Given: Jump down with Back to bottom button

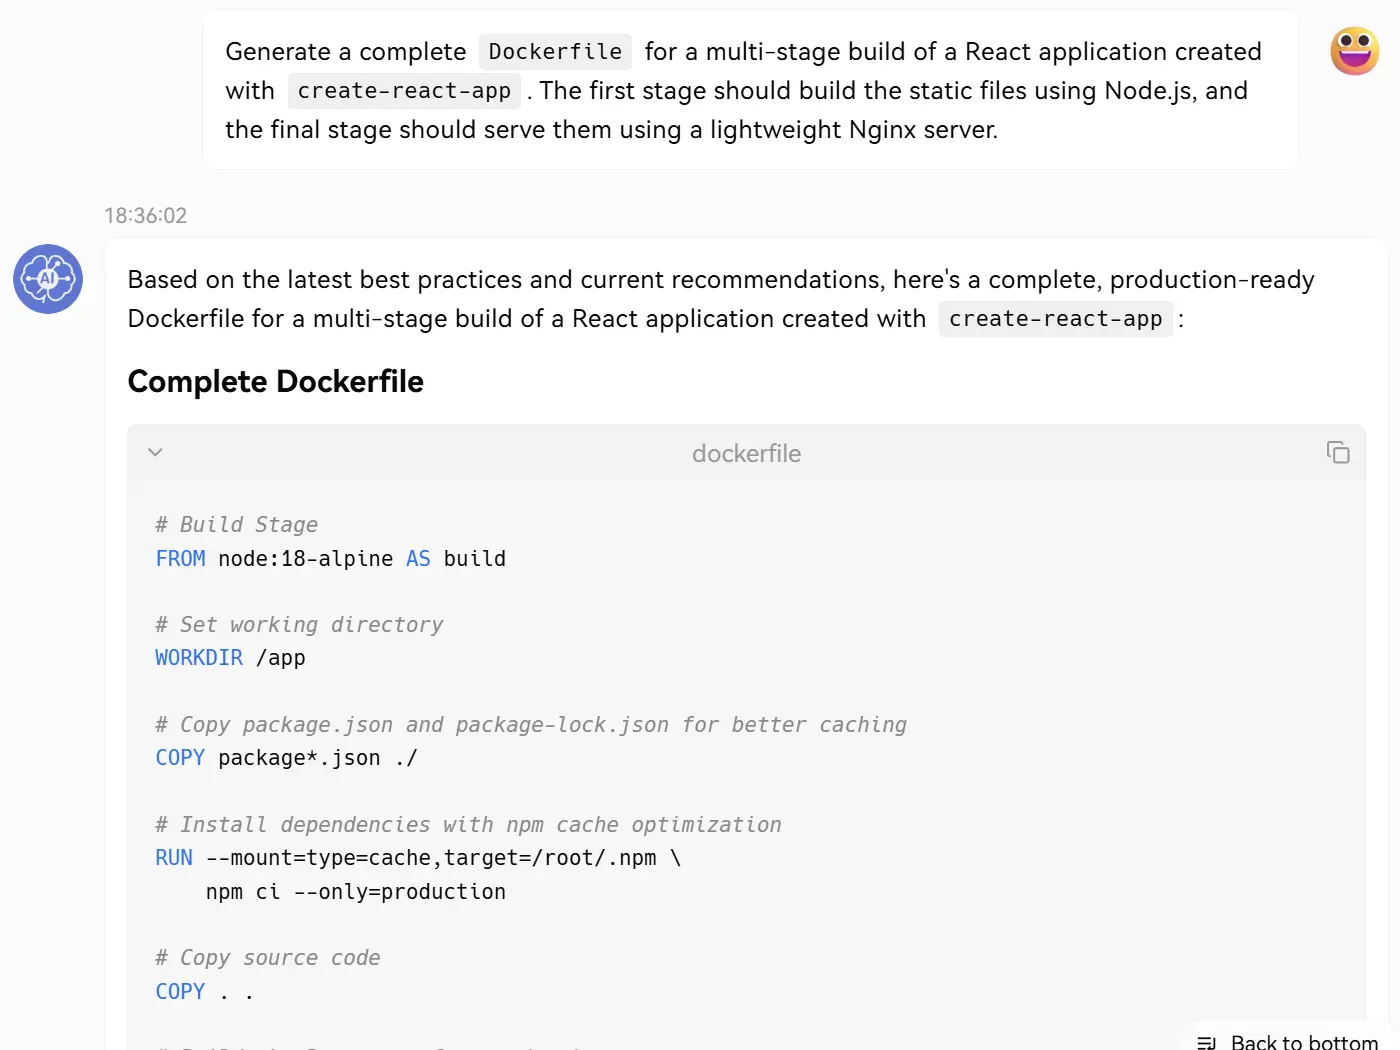Looking at the screenshot, I should (1289, 1040).
